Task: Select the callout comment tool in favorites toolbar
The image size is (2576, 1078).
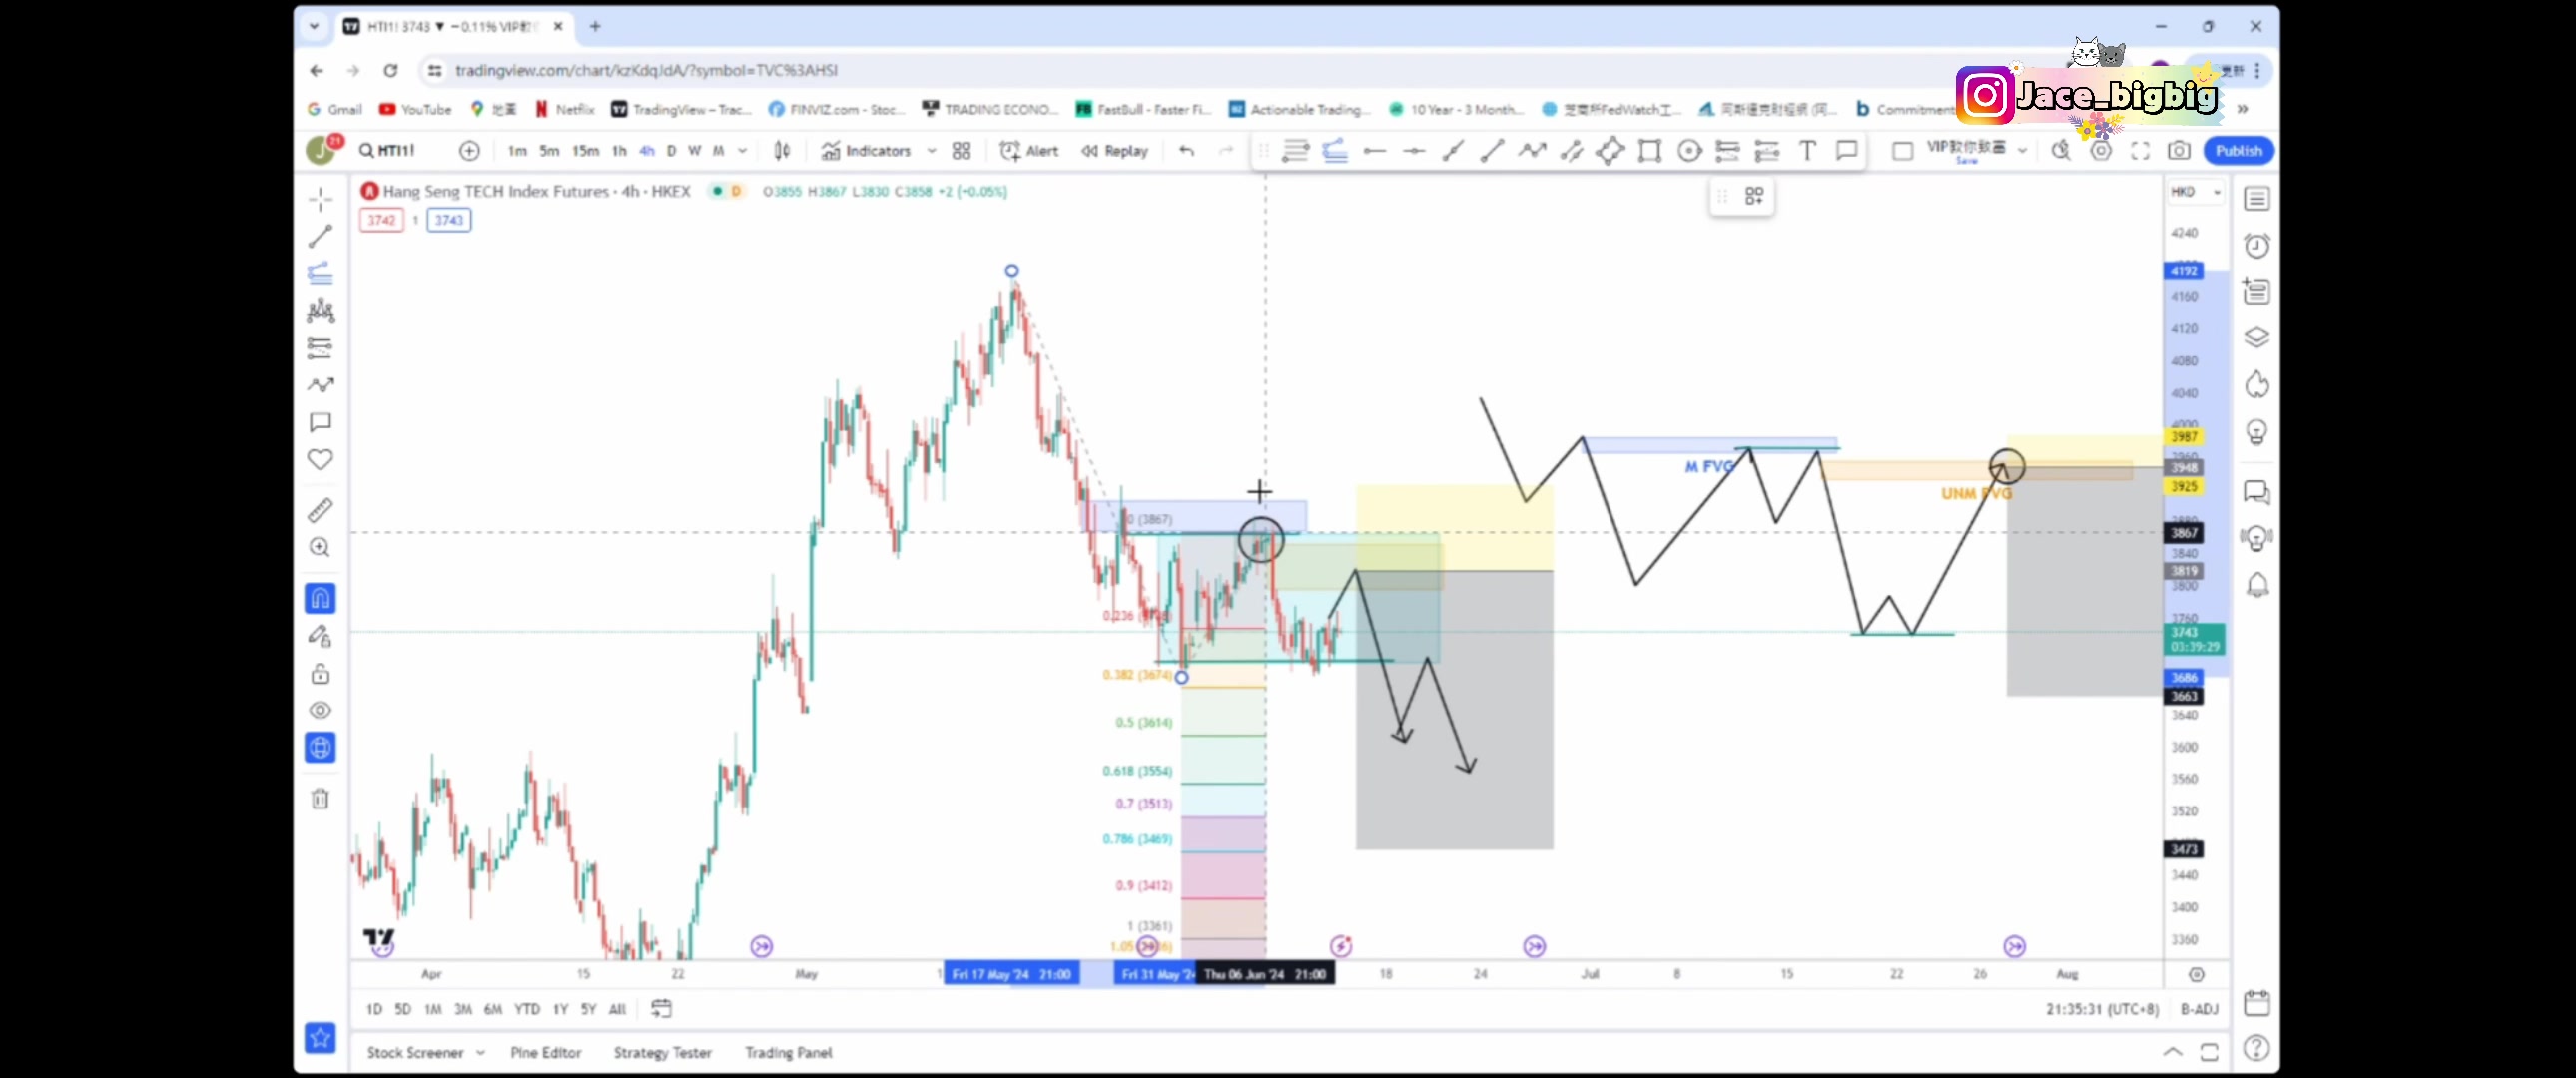Action: [1846, 150]
